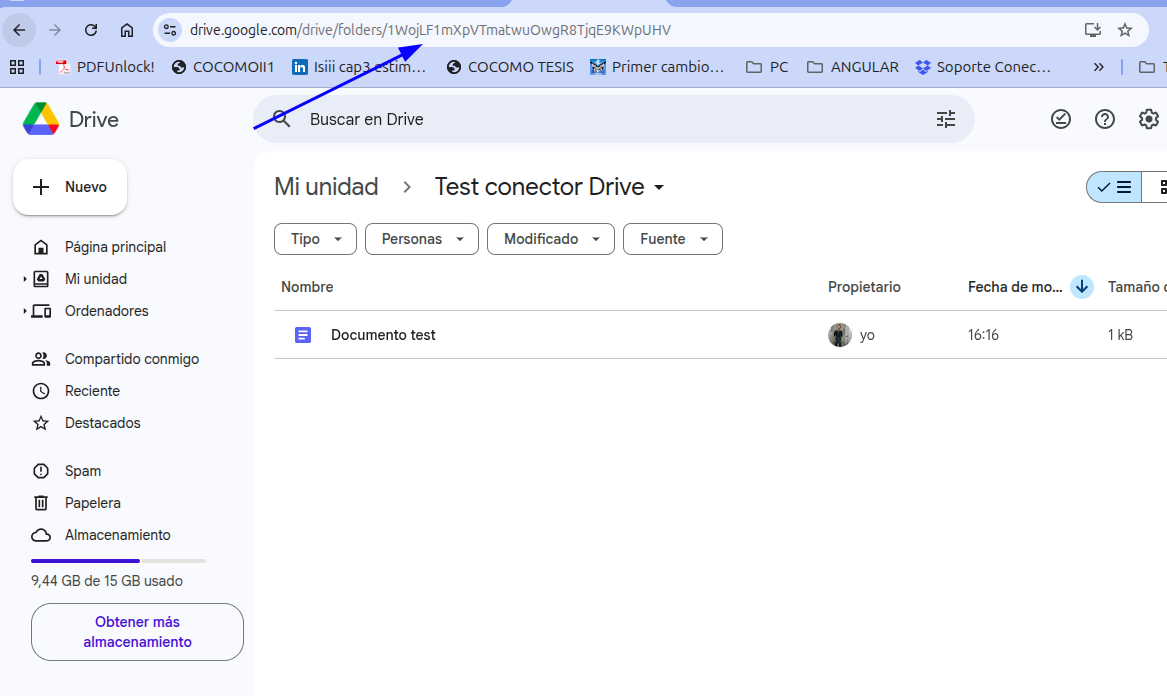Open the help question mark icon
The height and width of the screenshot is (696, 1167).
[1104, 119]
